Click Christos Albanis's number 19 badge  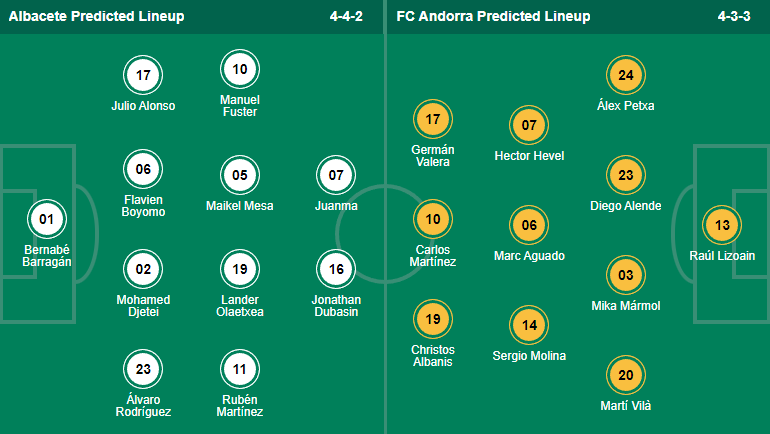click(x=433, y=320)
